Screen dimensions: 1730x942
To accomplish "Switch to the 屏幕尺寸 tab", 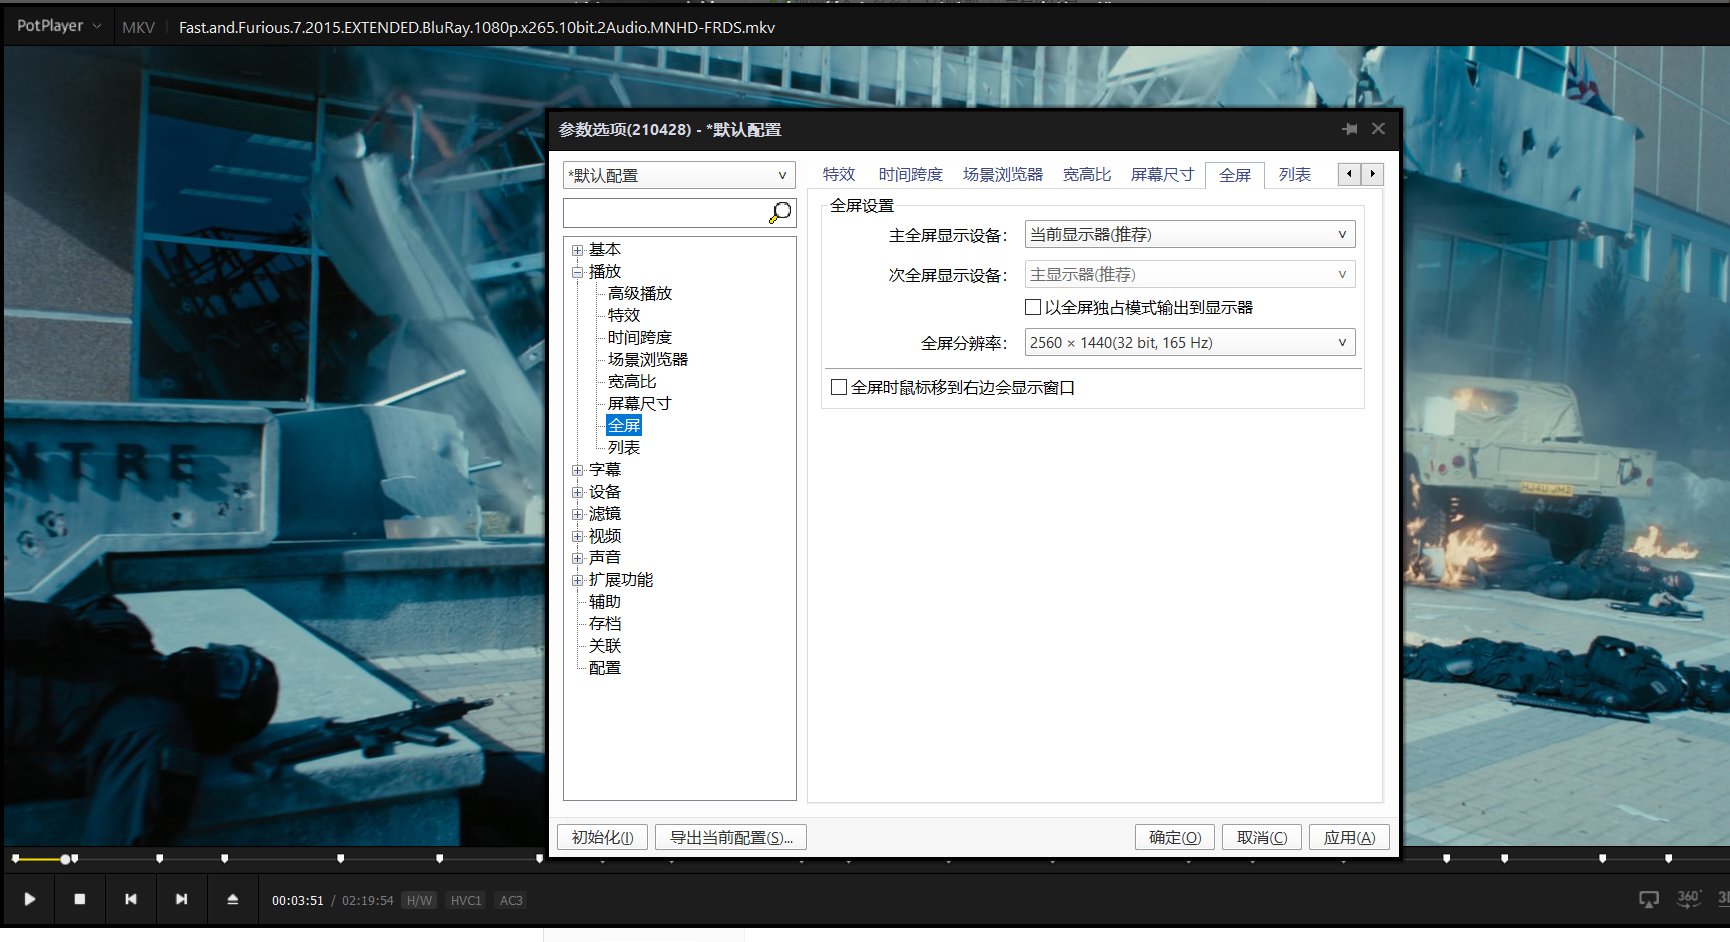I will (x=1163, y=174).
